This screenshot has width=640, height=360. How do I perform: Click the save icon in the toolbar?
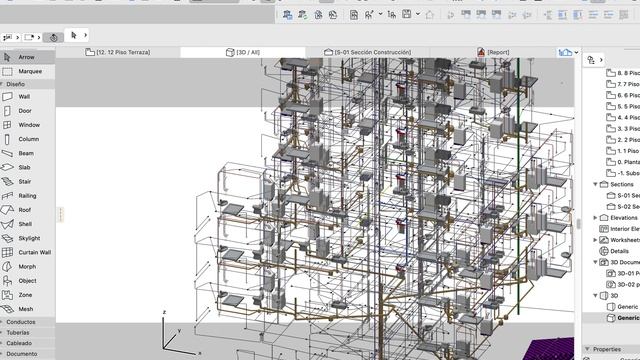pos(407,14)
